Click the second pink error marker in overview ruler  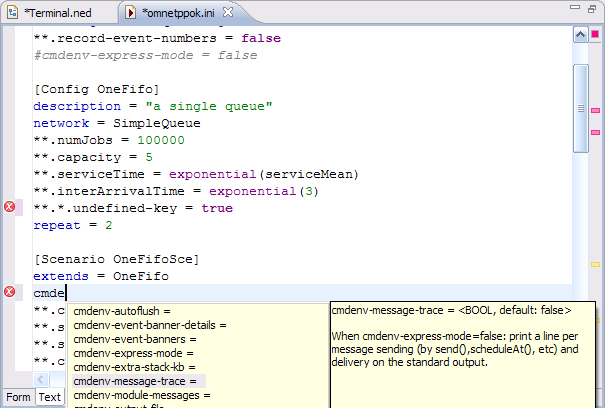595,132
